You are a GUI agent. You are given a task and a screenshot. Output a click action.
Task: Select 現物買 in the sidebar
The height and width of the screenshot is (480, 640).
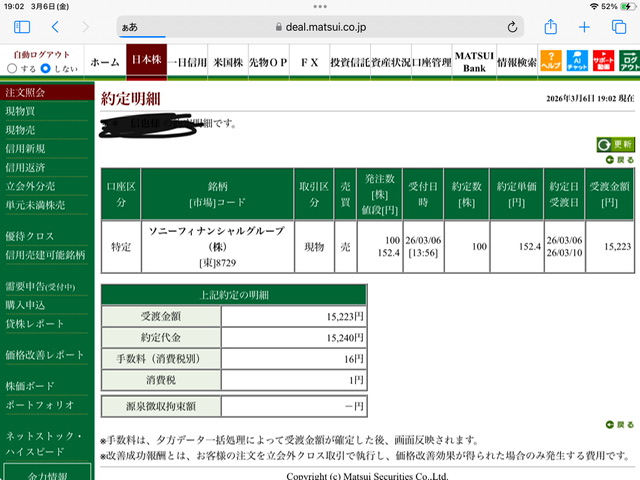pos(20,111)
